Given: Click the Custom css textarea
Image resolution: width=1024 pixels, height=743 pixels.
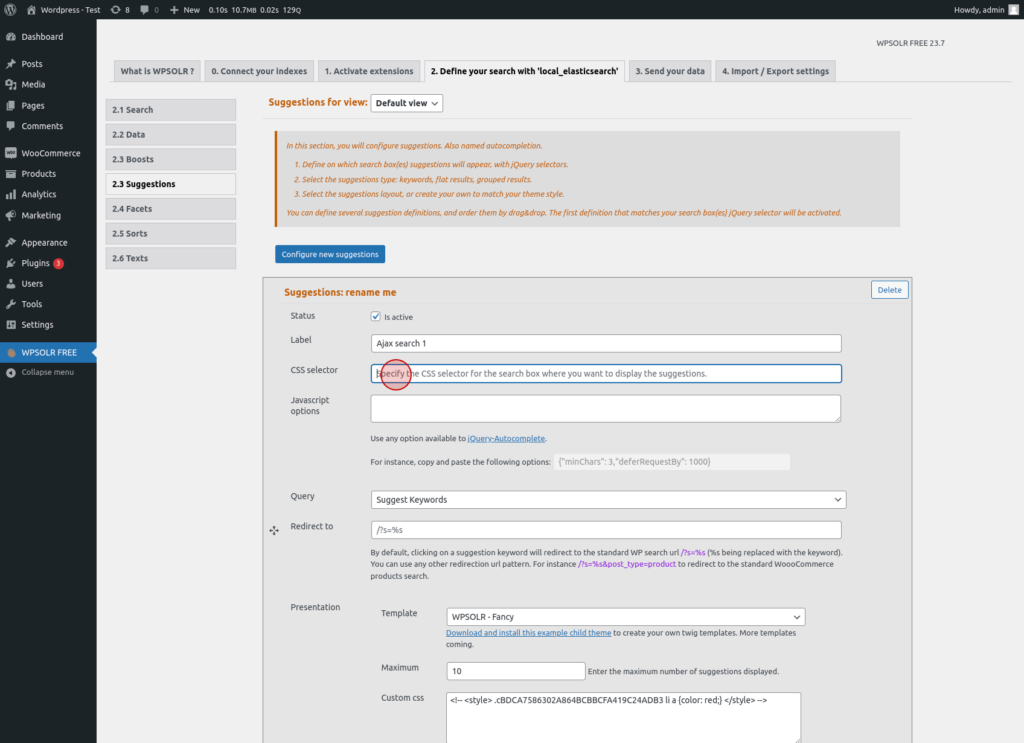Looking at the screenshot, I should [624, 718].
